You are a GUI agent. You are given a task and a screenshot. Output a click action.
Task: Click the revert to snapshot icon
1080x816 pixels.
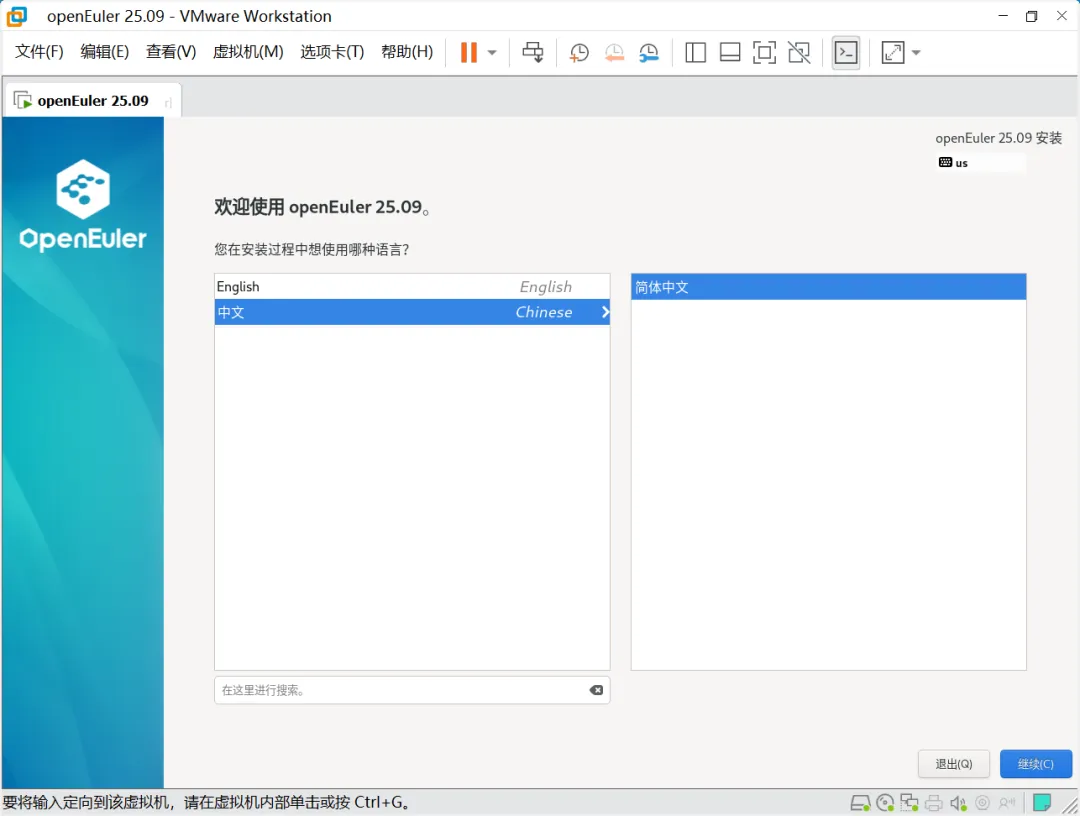[614, 52]
